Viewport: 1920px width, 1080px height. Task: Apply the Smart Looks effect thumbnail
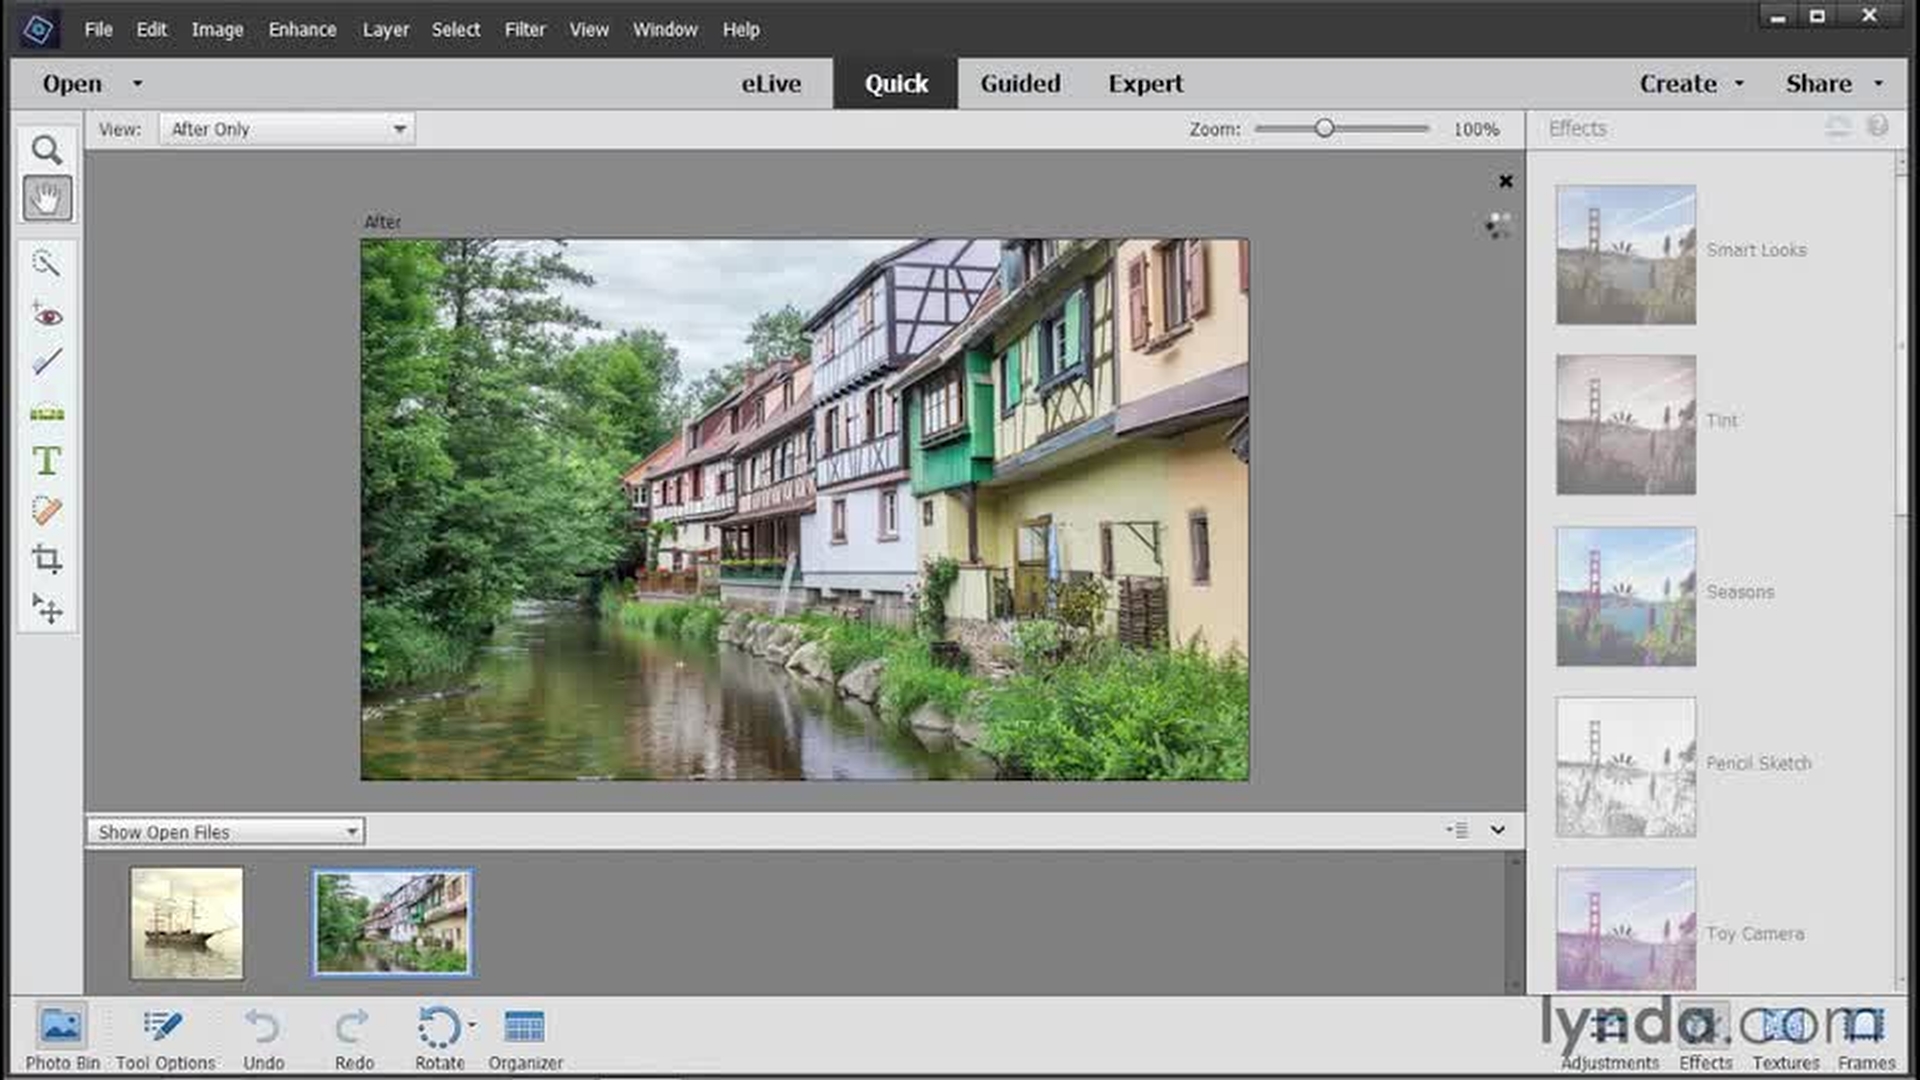(x=1625, y=254)
